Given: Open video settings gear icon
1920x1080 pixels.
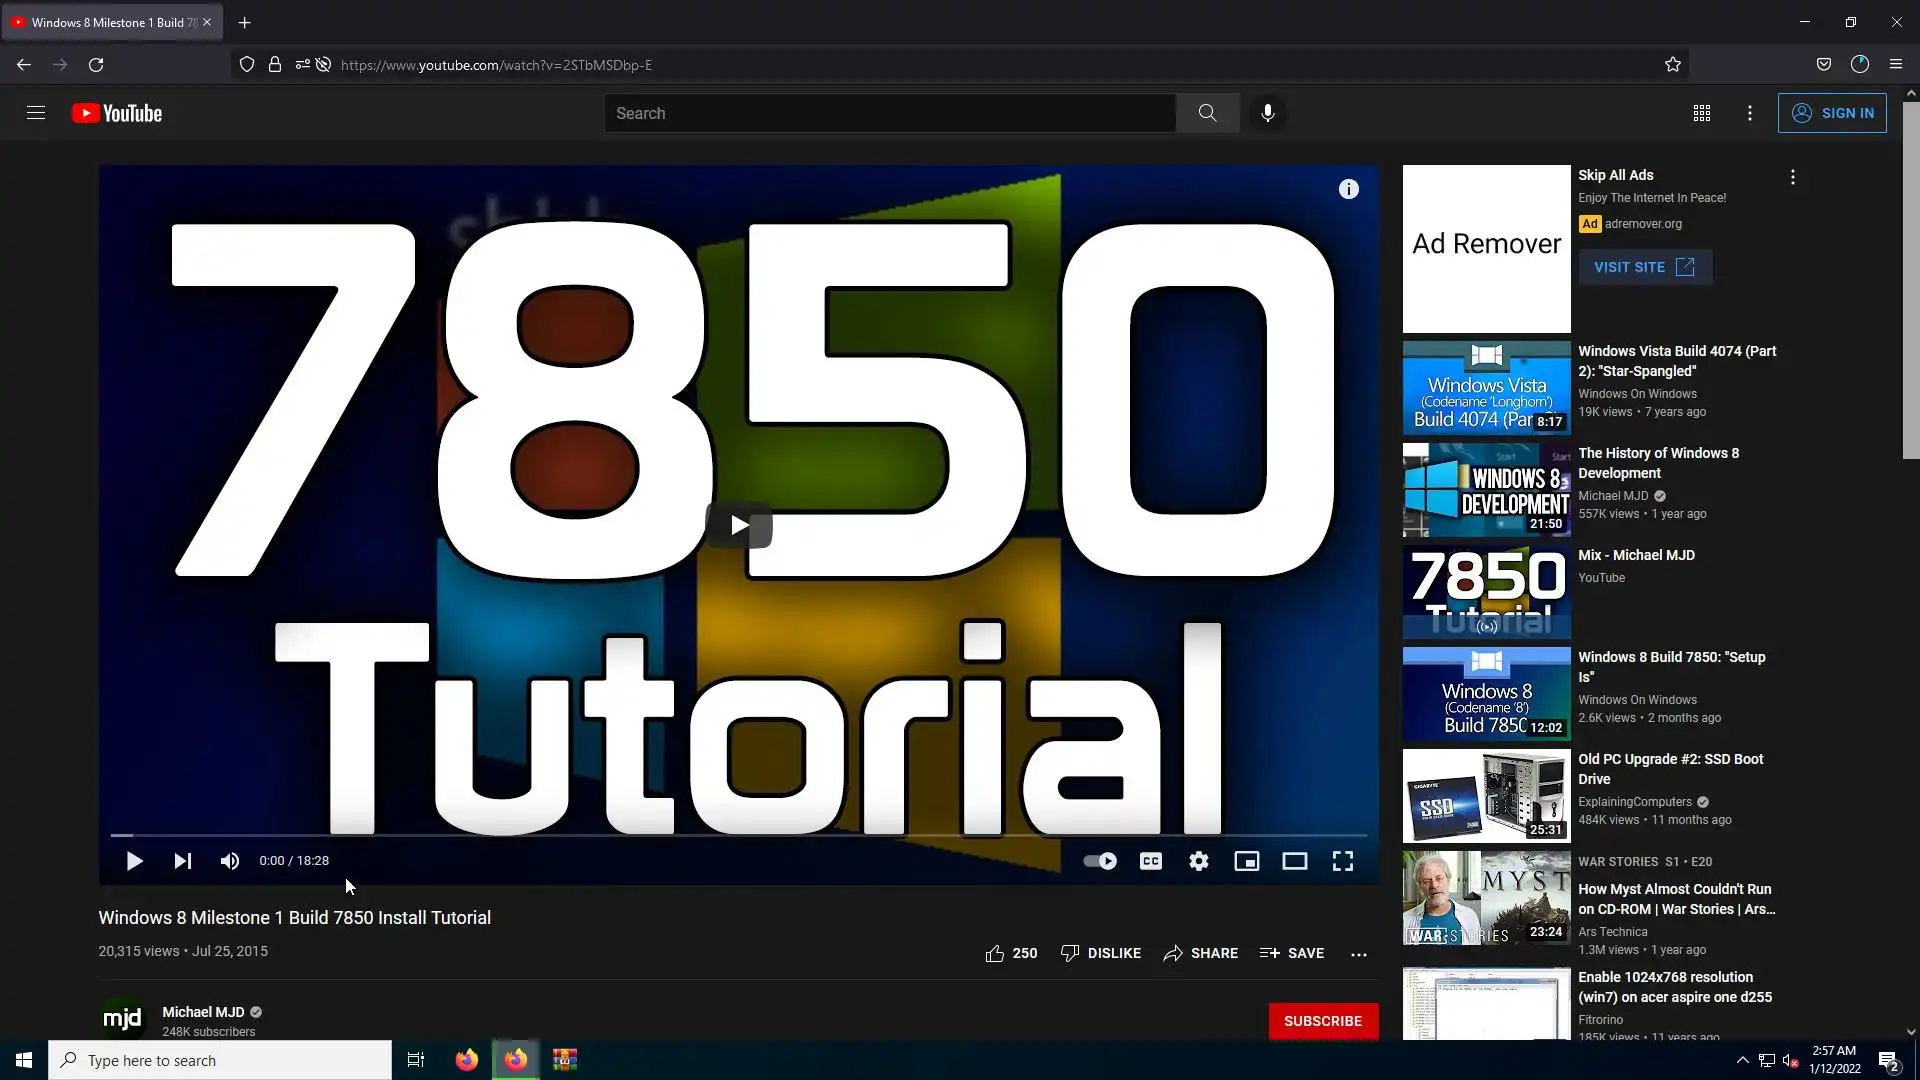Looking at the screenshot, I should (x=1198, y=861).
